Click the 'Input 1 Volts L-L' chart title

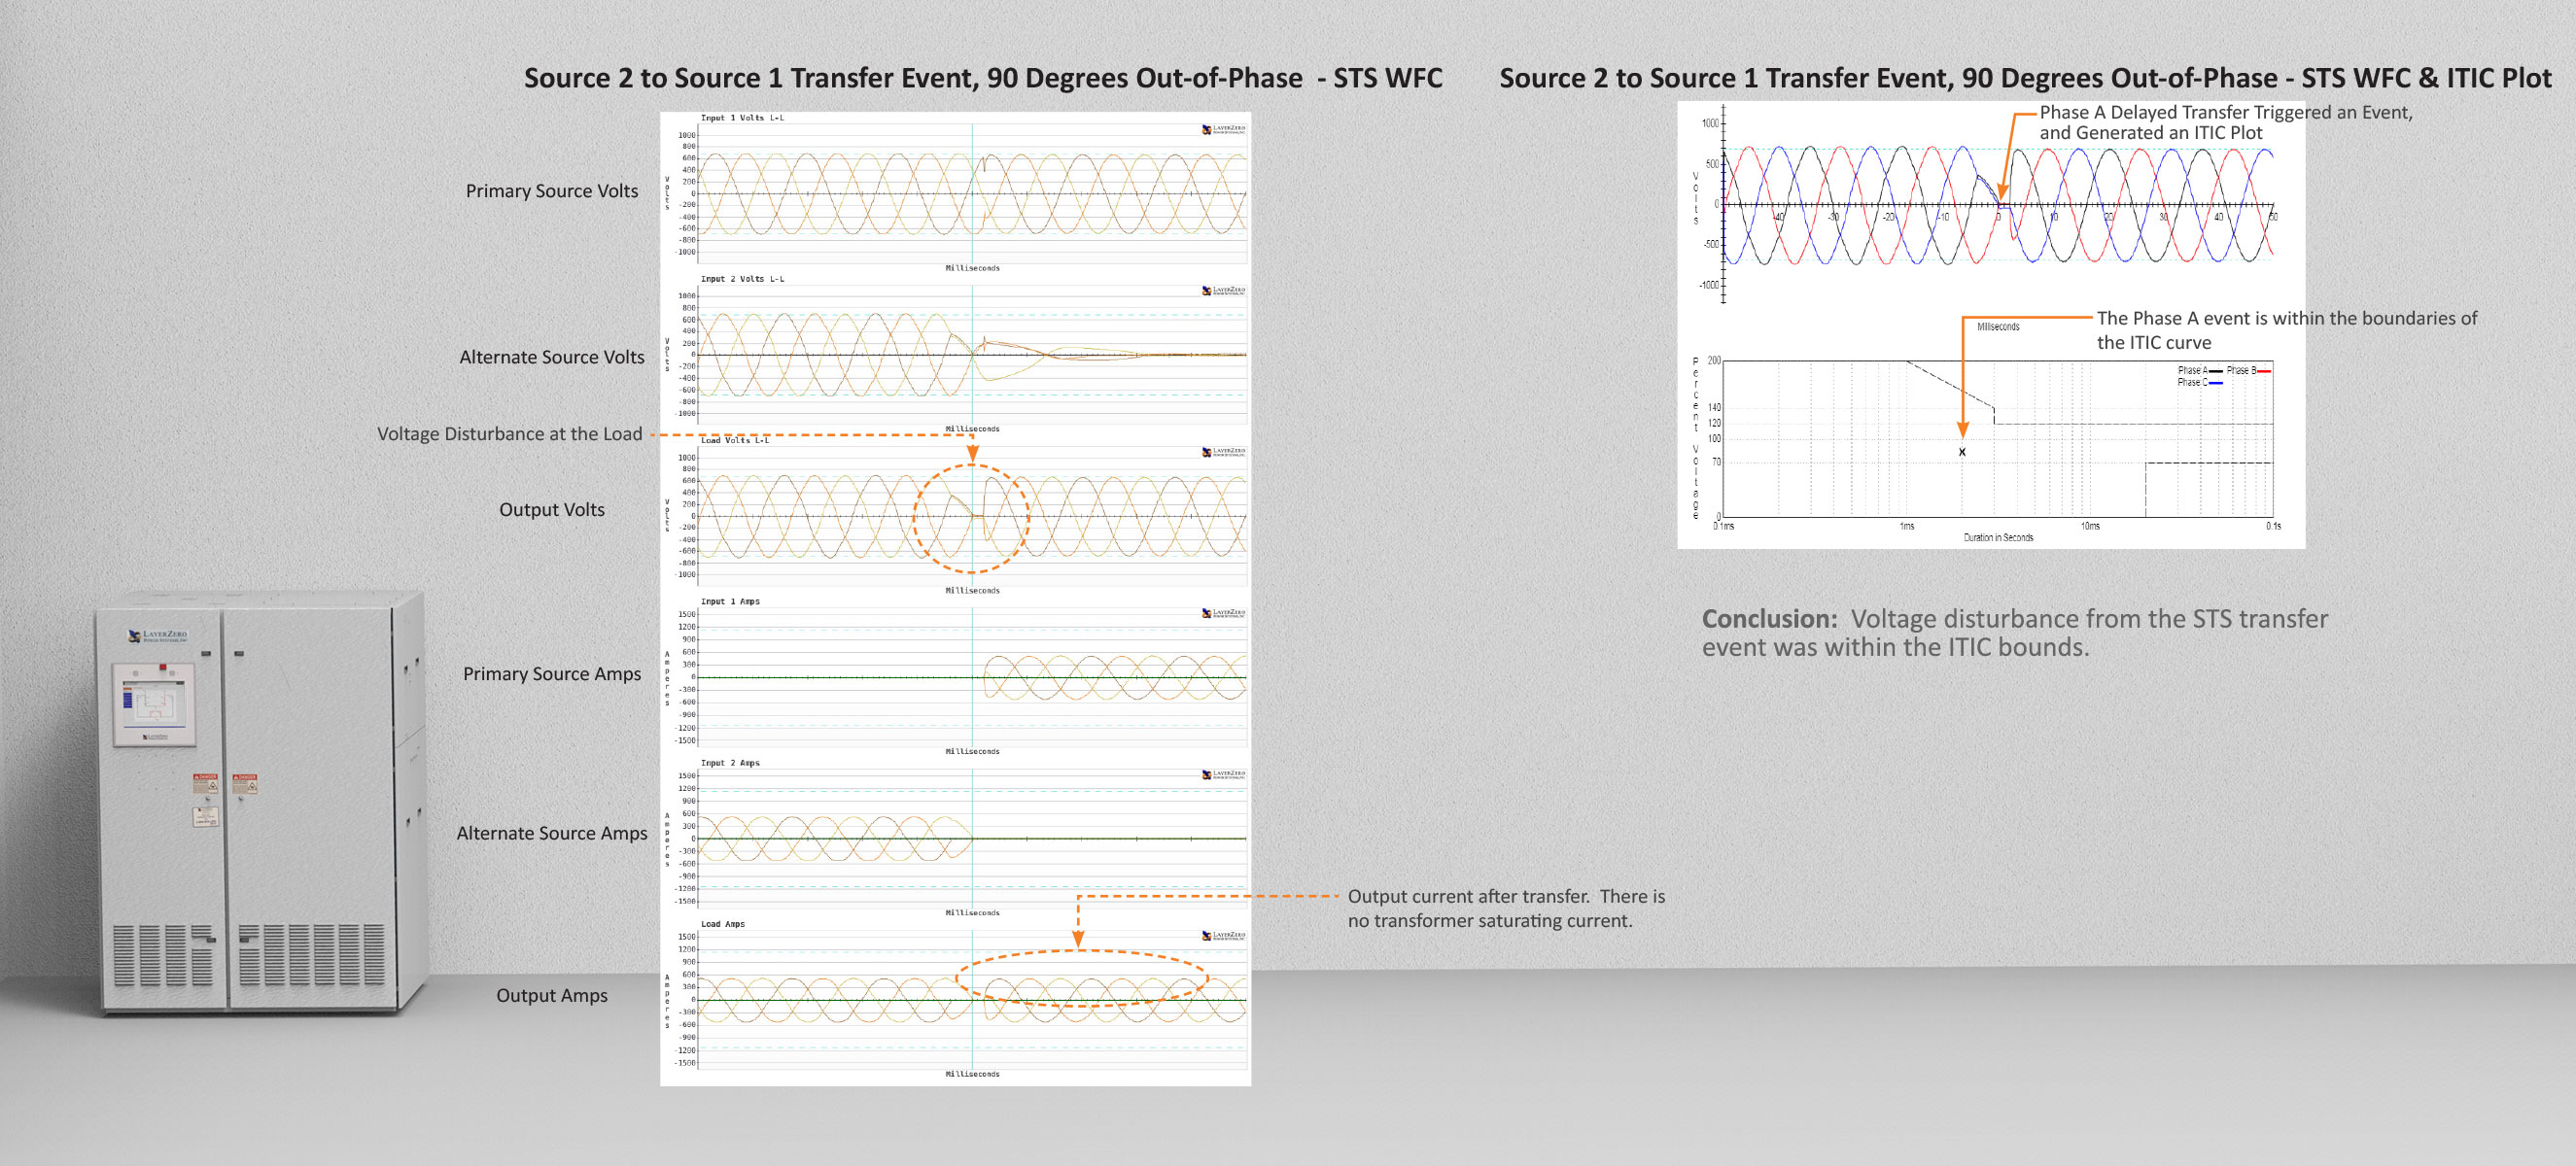point(742,118)
